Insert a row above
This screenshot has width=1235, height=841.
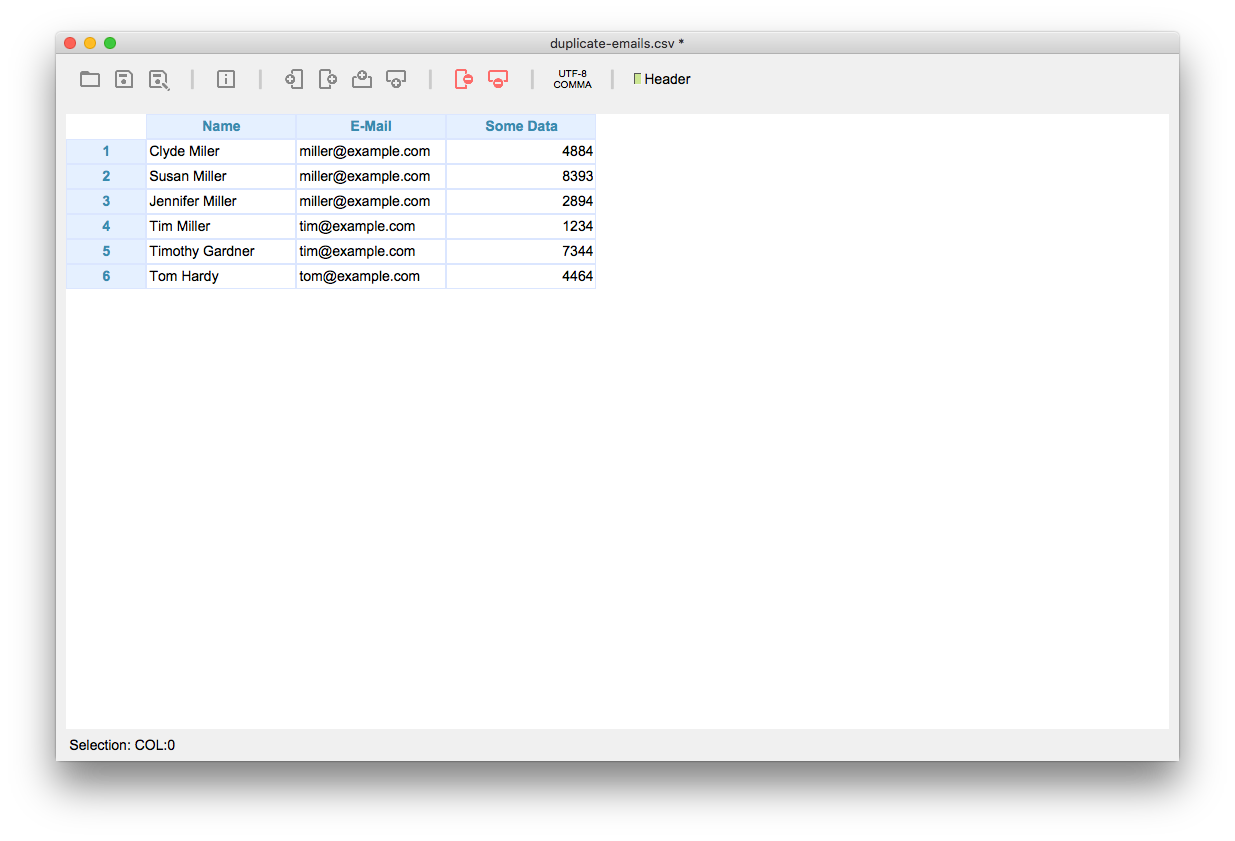362,79
